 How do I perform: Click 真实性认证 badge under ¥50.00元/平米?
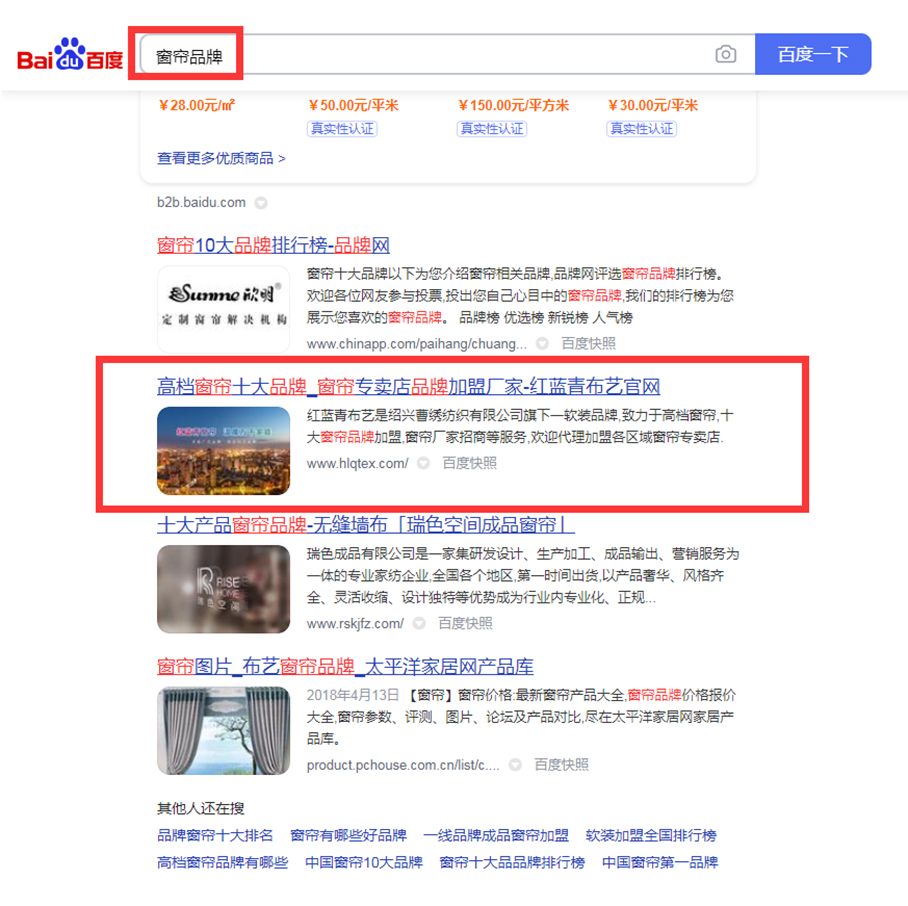coord(342,129)
